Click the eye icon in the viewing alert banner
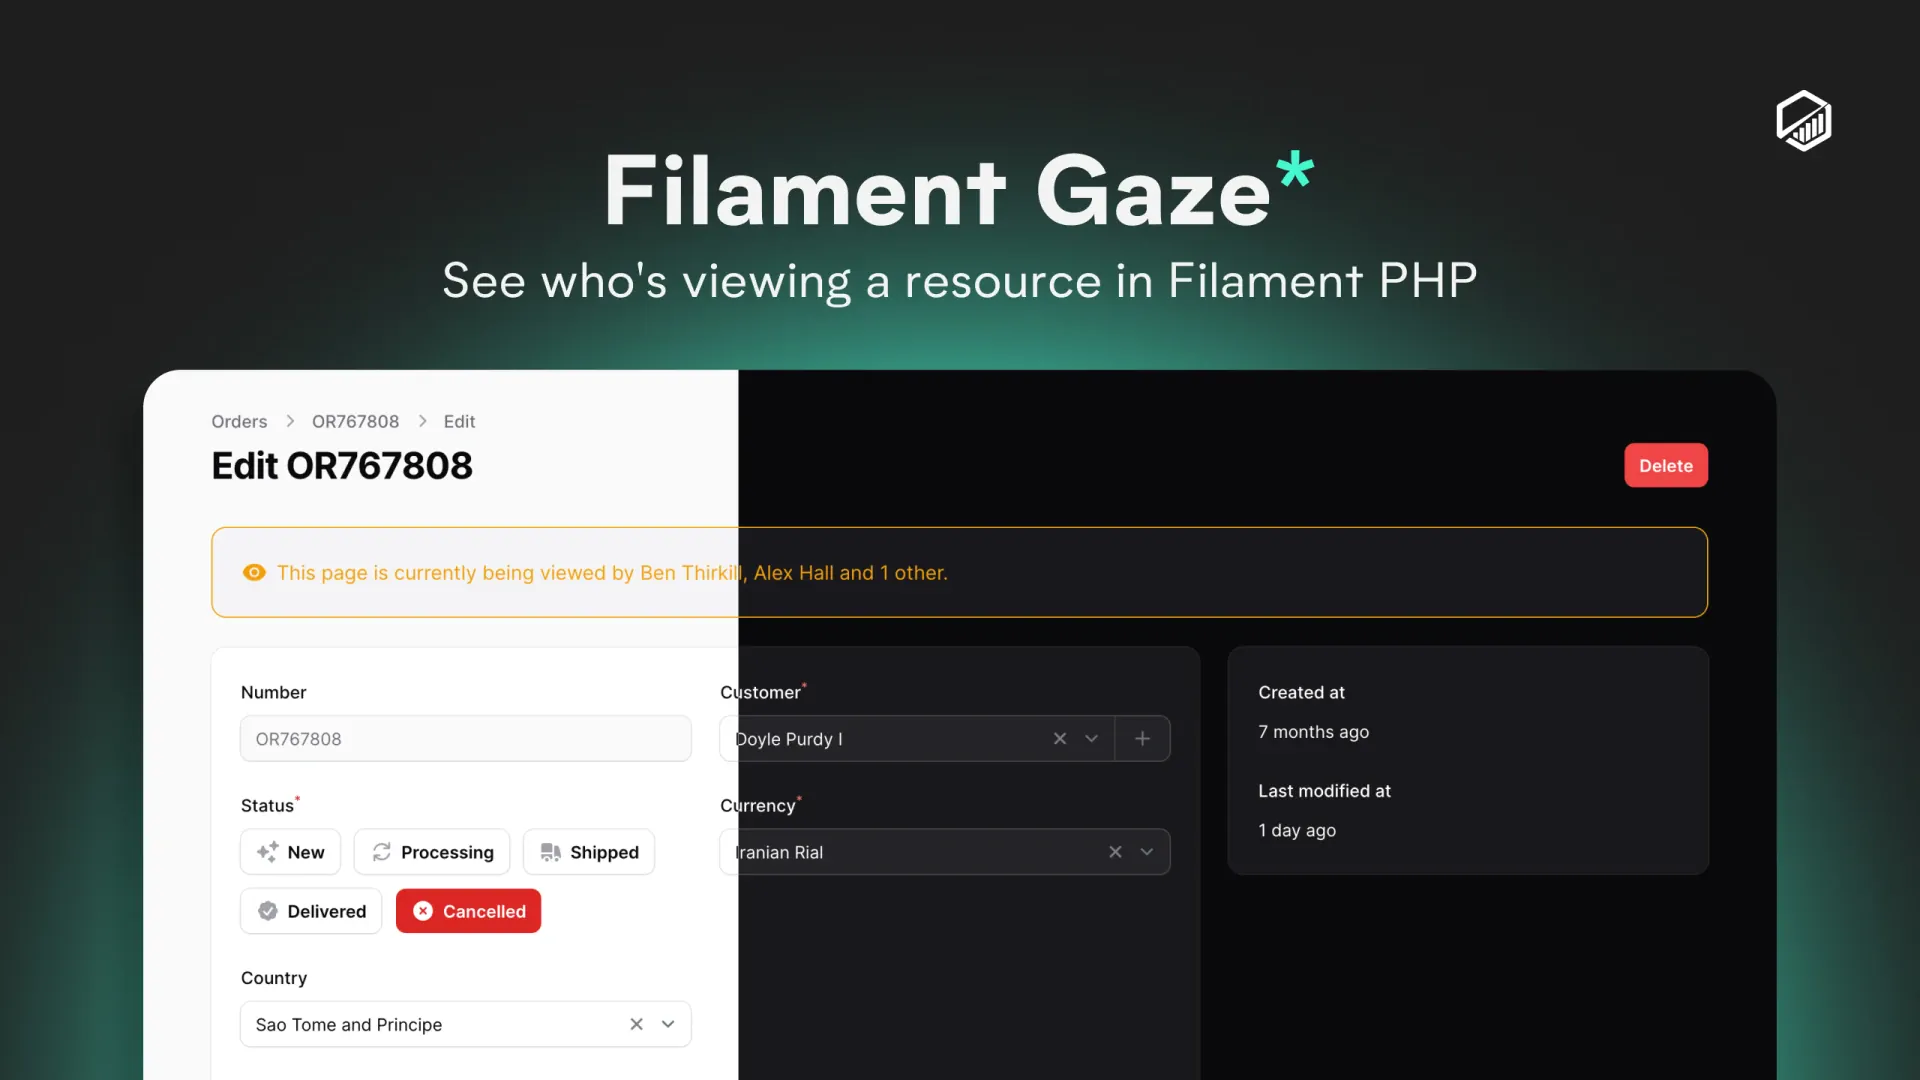The height and width of the screenshot is (1080, 1920). (x=254, y=572)
